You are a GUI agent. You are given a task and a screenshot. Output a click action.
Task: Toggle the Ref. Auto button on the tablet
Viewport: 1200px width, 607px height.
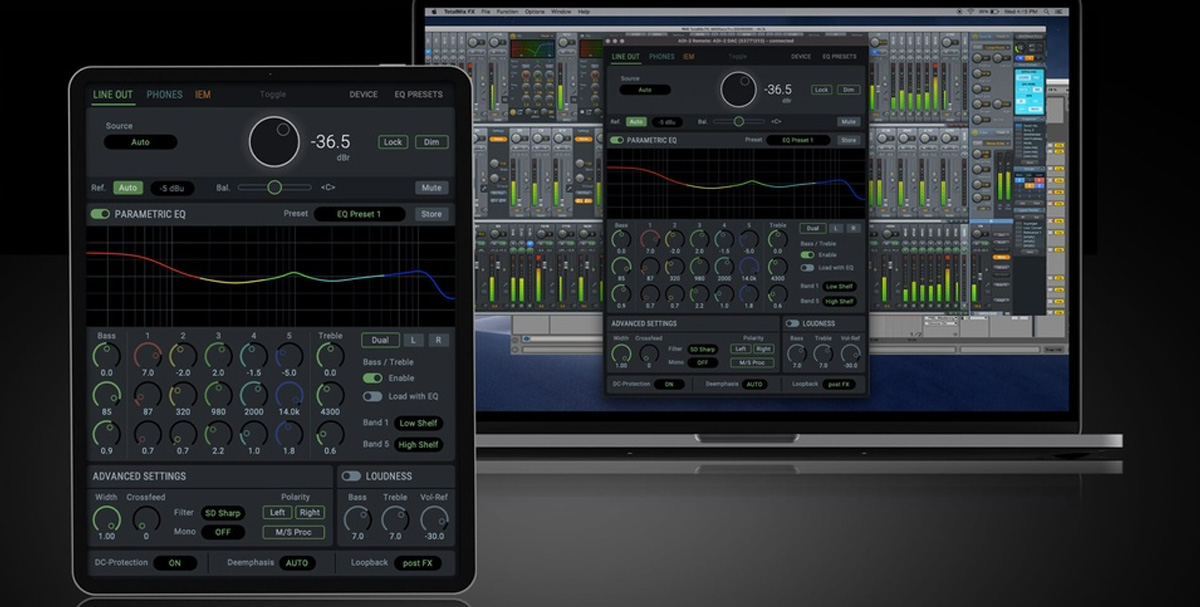128,188
